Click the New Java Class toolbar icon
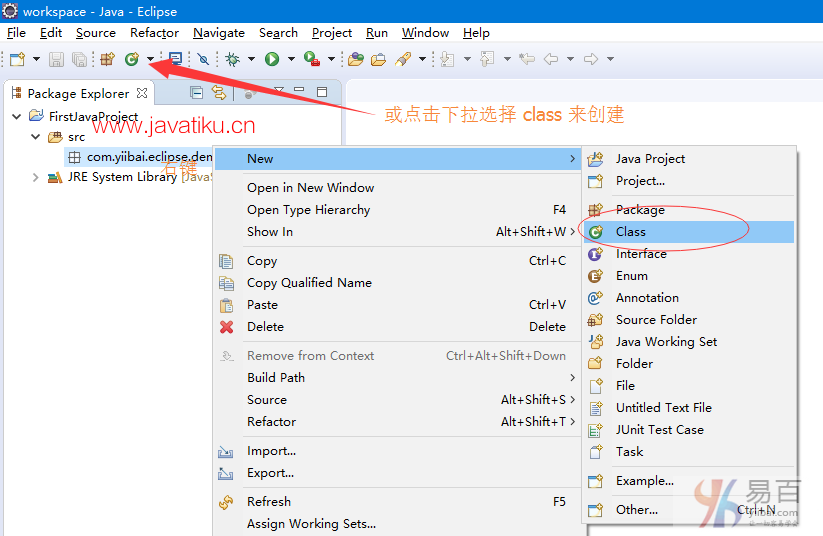Viewport: 823px width, 536px height. click(132, 59)
